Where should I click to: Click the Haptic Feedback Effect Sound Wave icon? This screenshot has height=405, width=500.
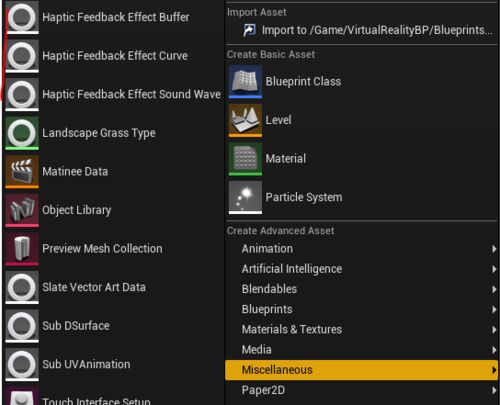point(22,94)
